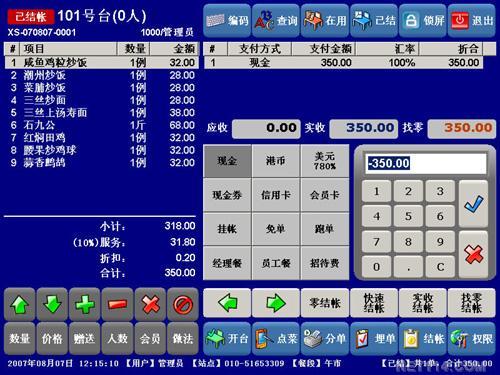Click 快速结帐 quick checkout button

tap(374, 303)
